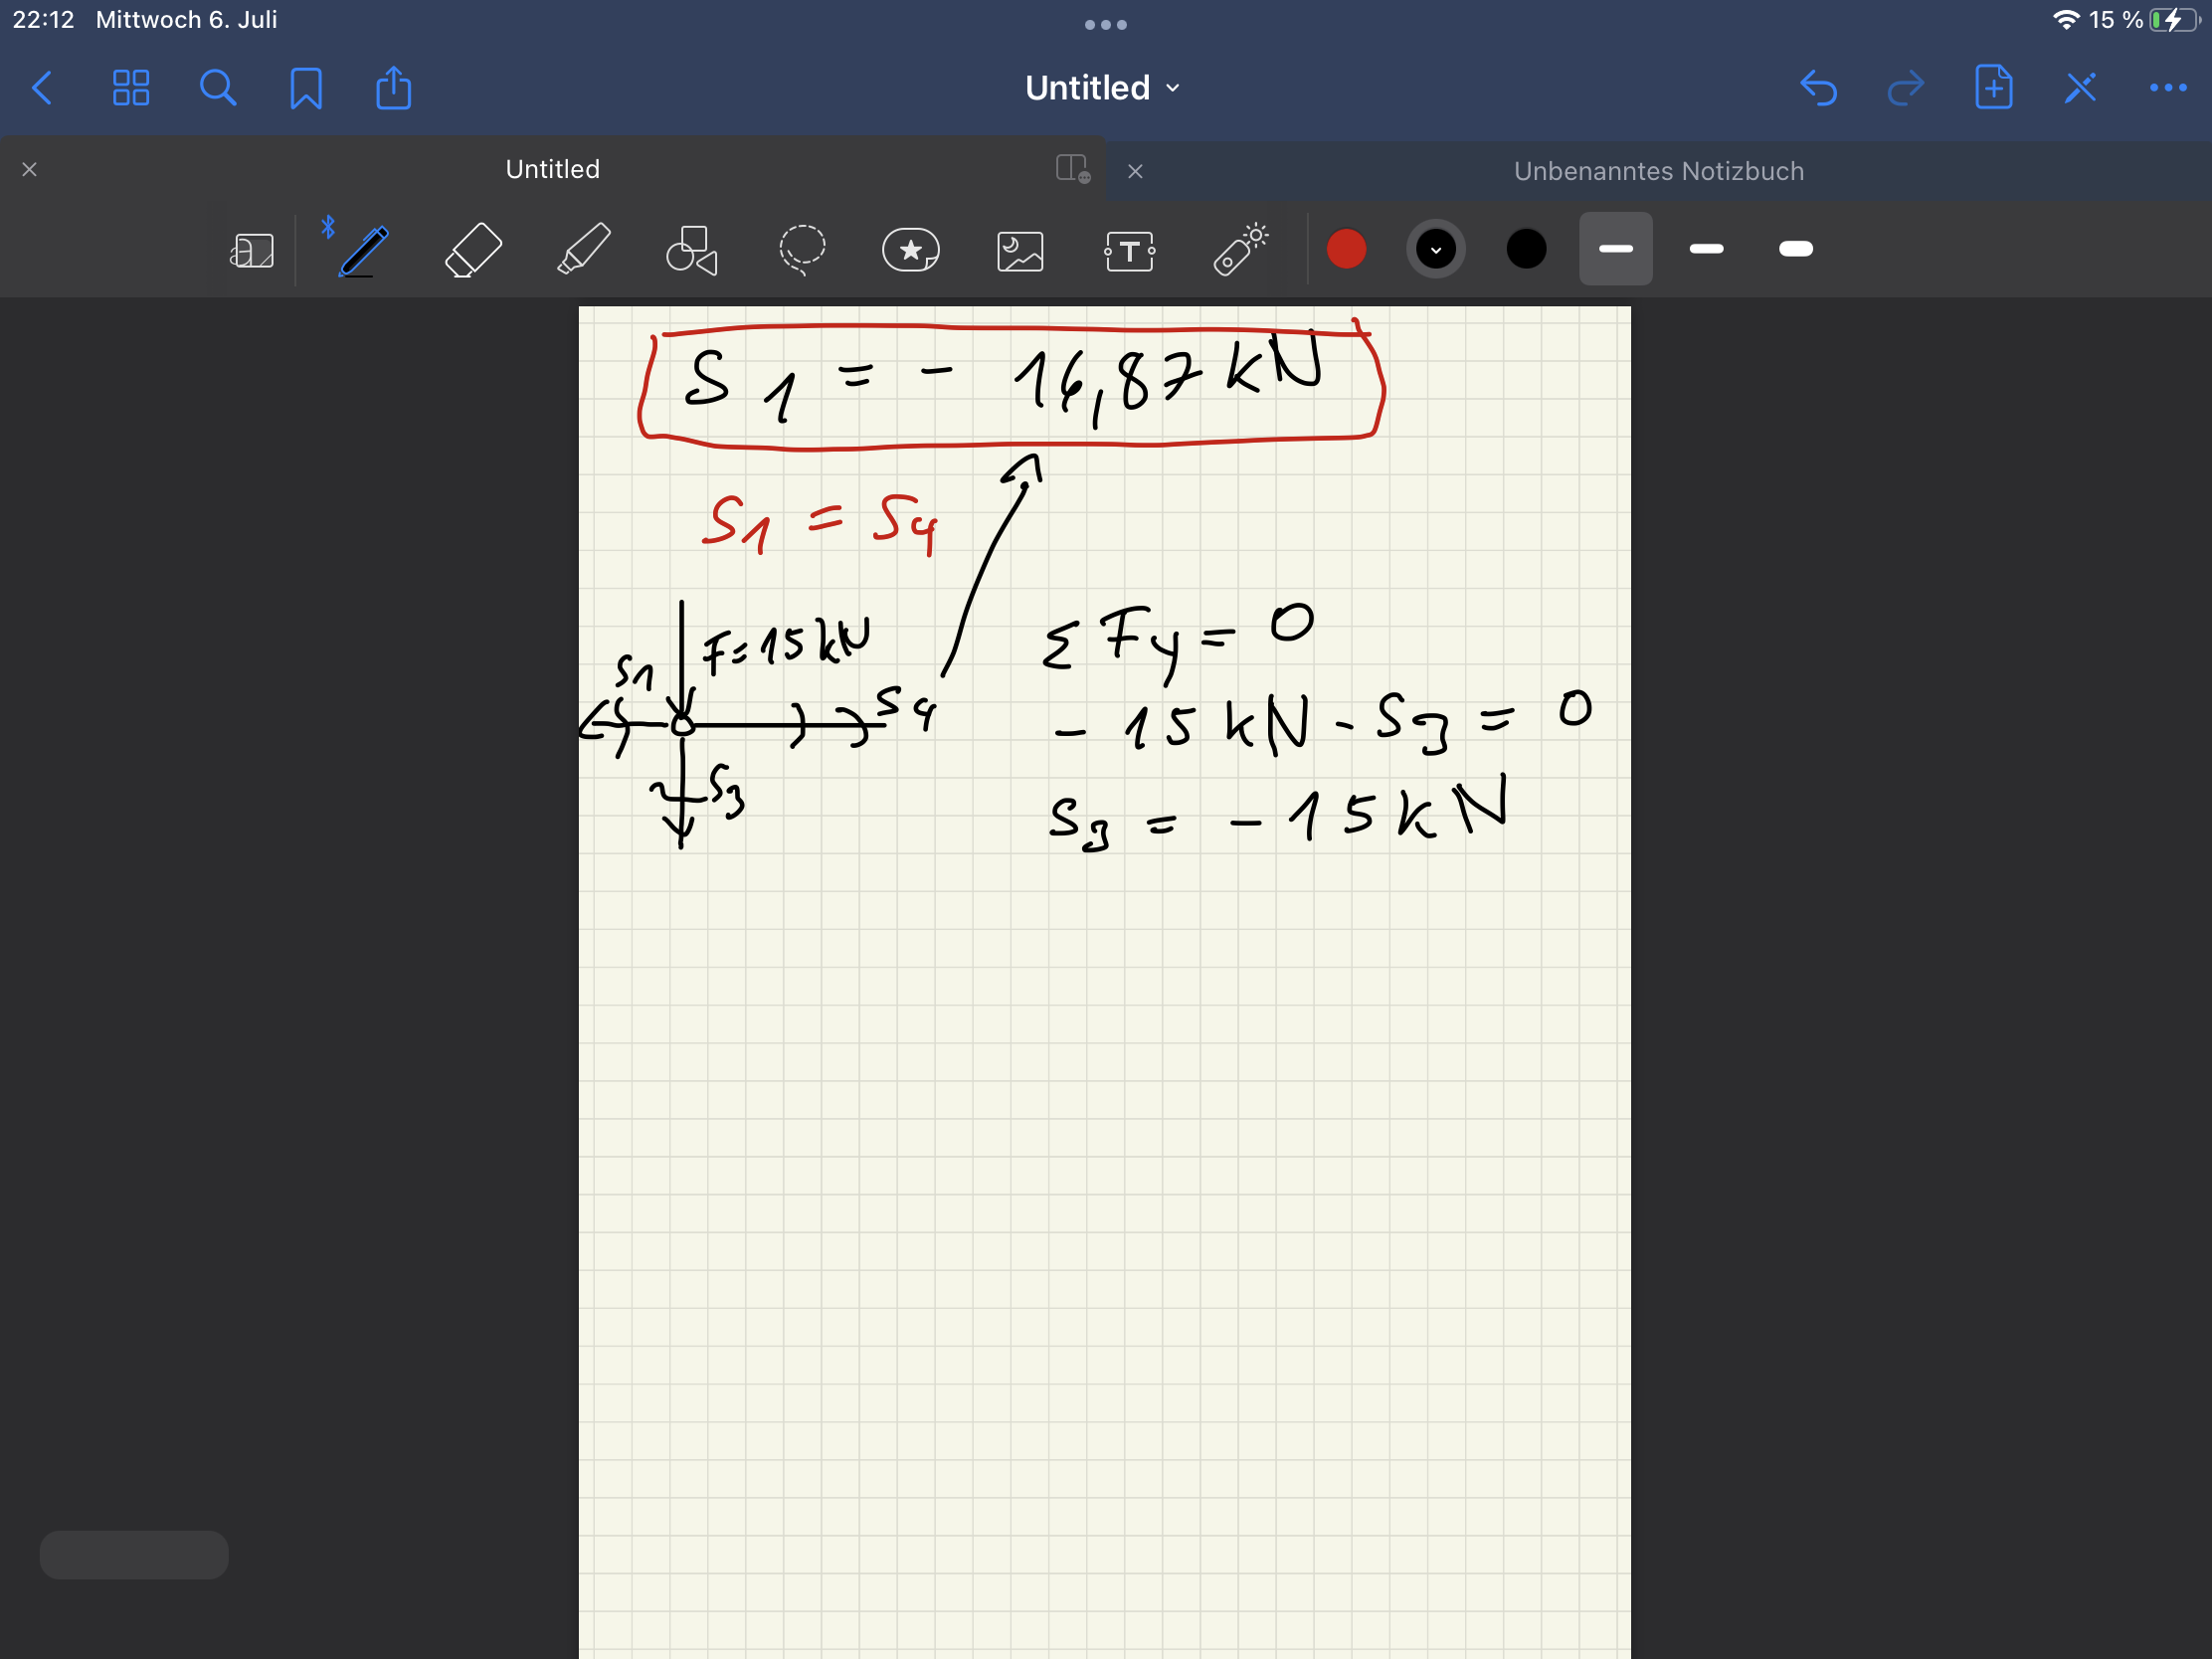Select the Pen tool
Image resolution: width=2212 pixels, height=1659 pixels.
click(x=363, y=250)
